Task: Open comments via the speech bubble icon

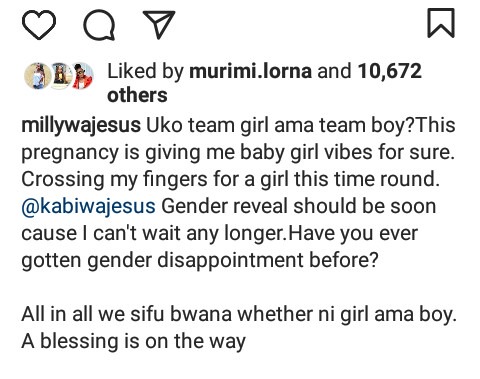Action: (99, 25)
